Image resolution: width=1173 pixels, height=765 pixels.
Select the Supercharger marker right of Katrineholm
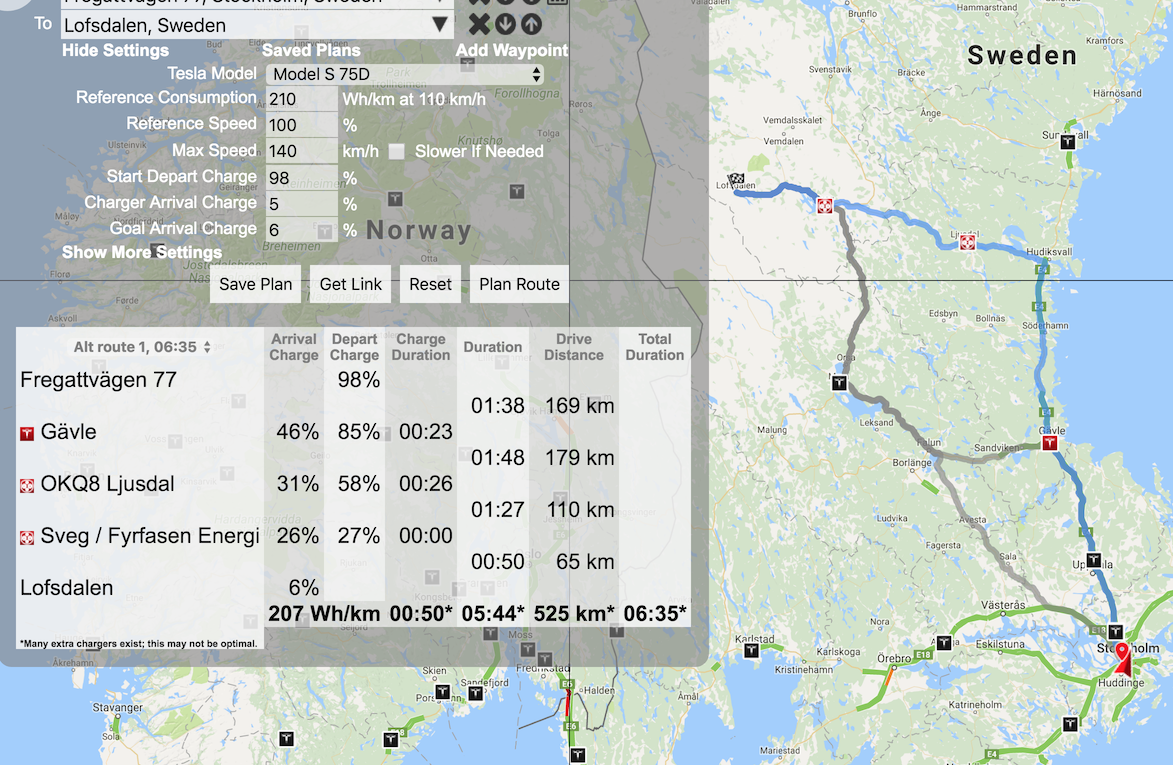[1071, 723]
